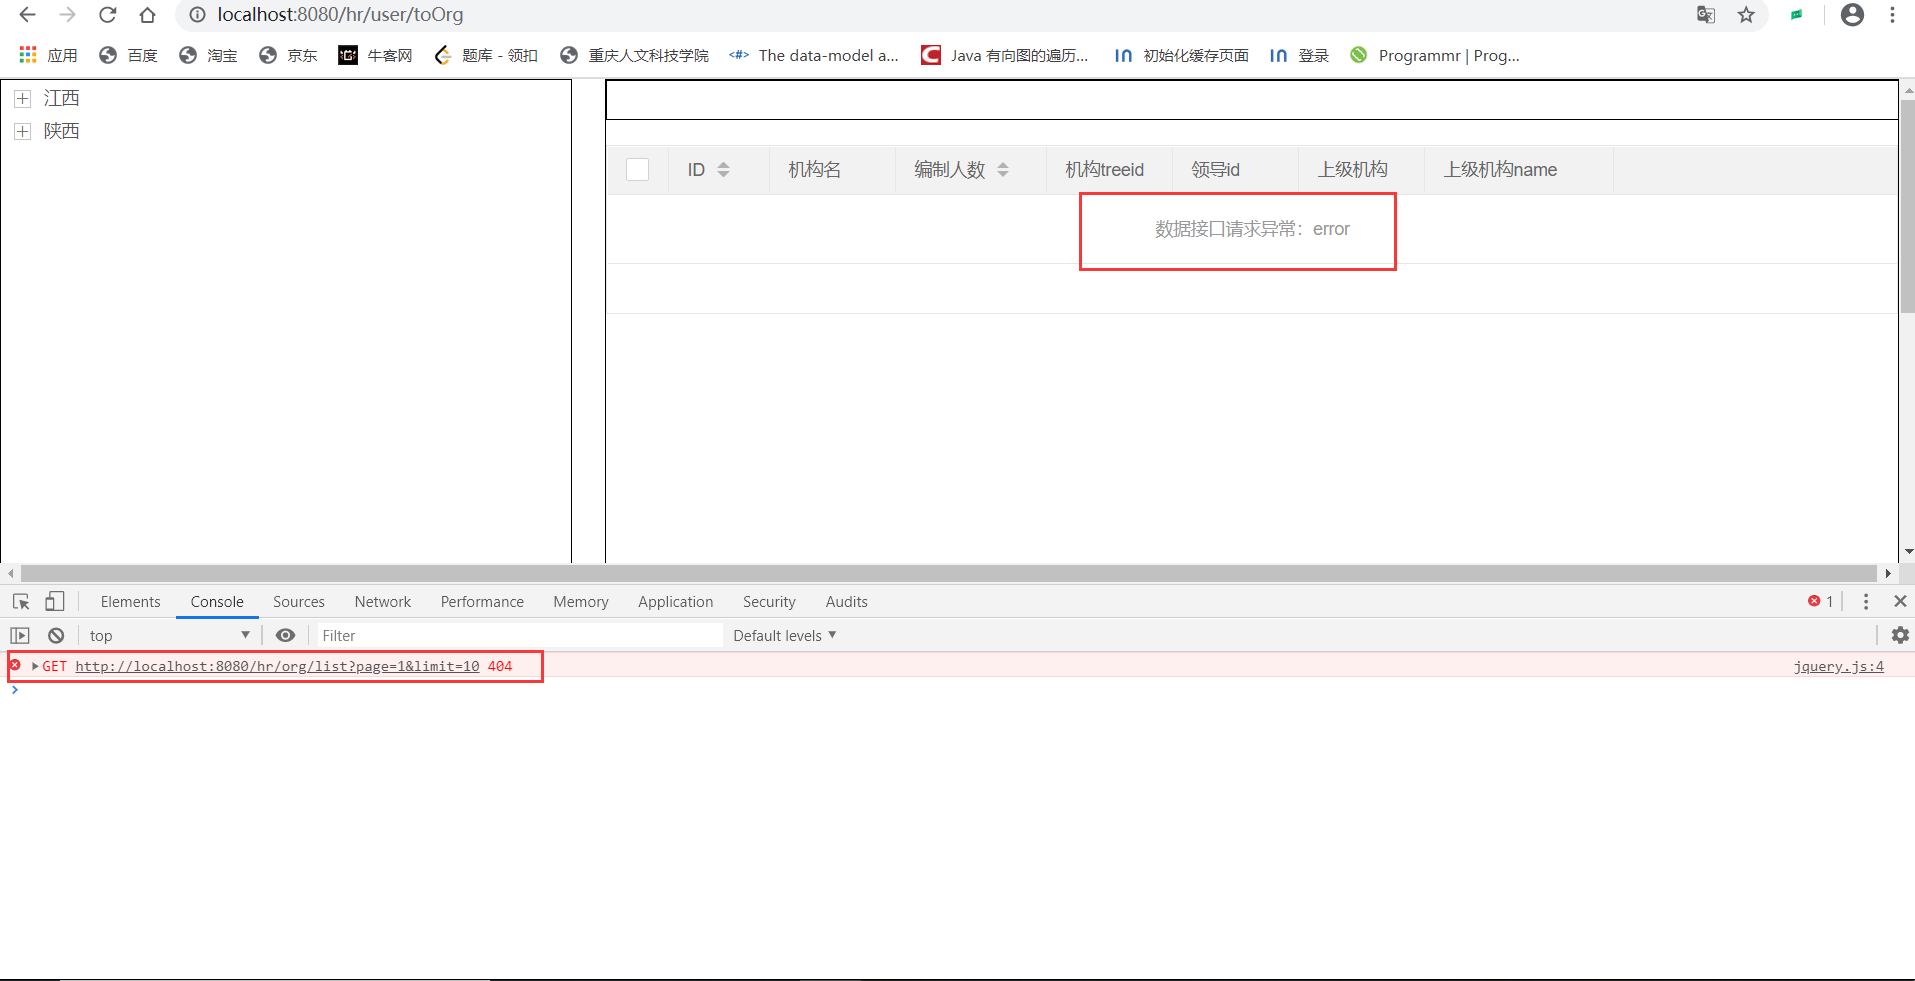Expand the 江西 tree node
Screen dimensions: 1915x981
[x=23, y=98]
